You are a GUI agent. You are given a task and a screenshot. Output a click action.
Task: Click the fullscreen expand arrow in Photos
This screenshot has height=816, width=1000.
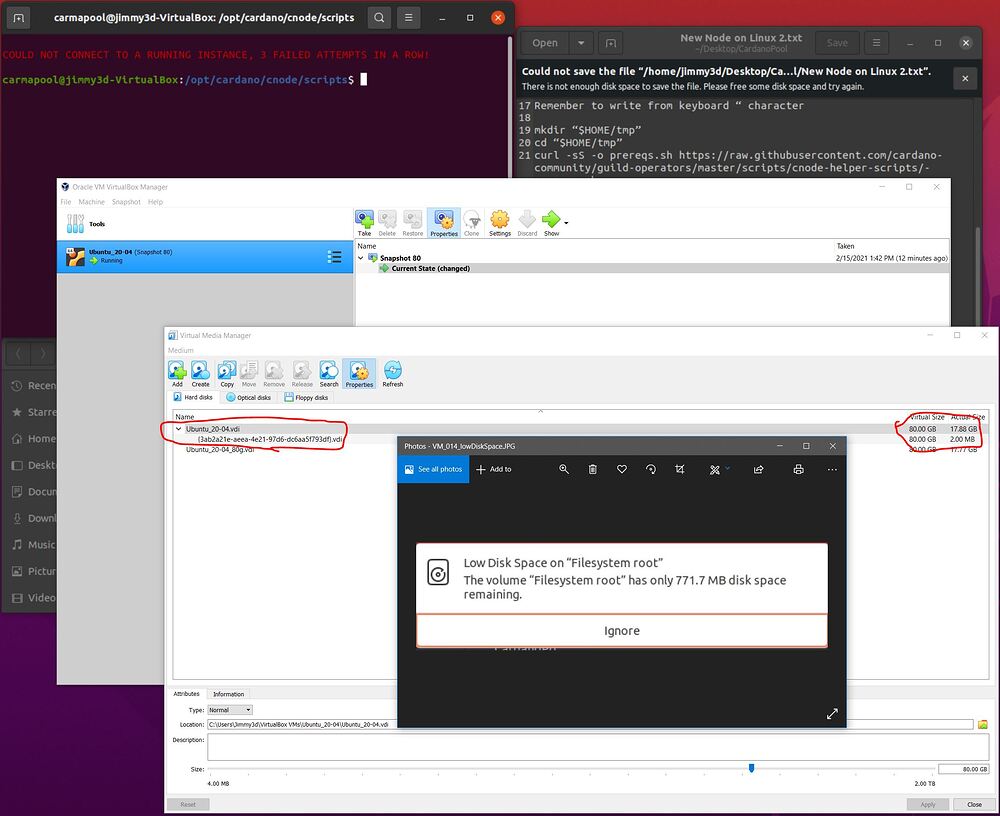(832, 713)
